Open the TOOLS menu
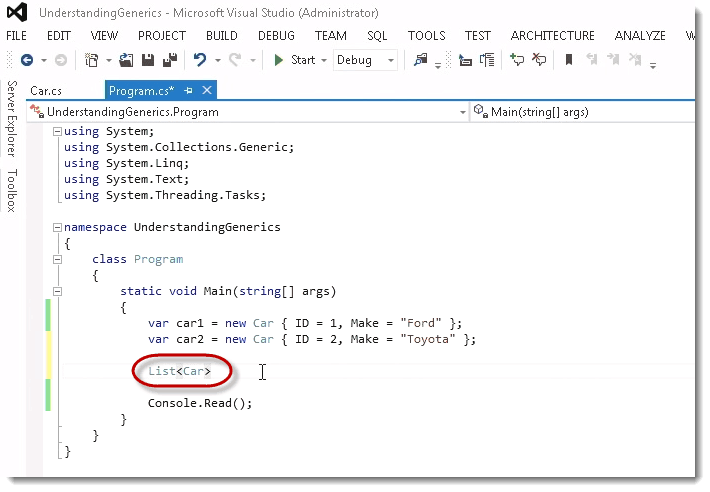The height and width of the screenshot is (492, 710). (x=427, y=36)
